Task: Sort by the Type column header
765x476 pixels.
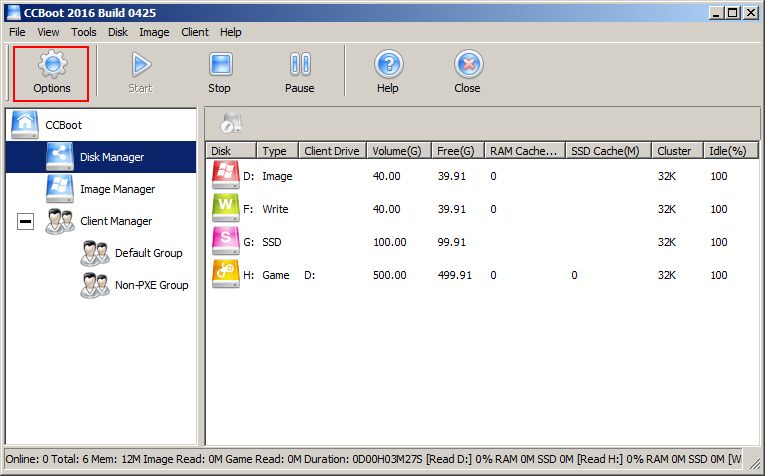Action: coord(277,151)
